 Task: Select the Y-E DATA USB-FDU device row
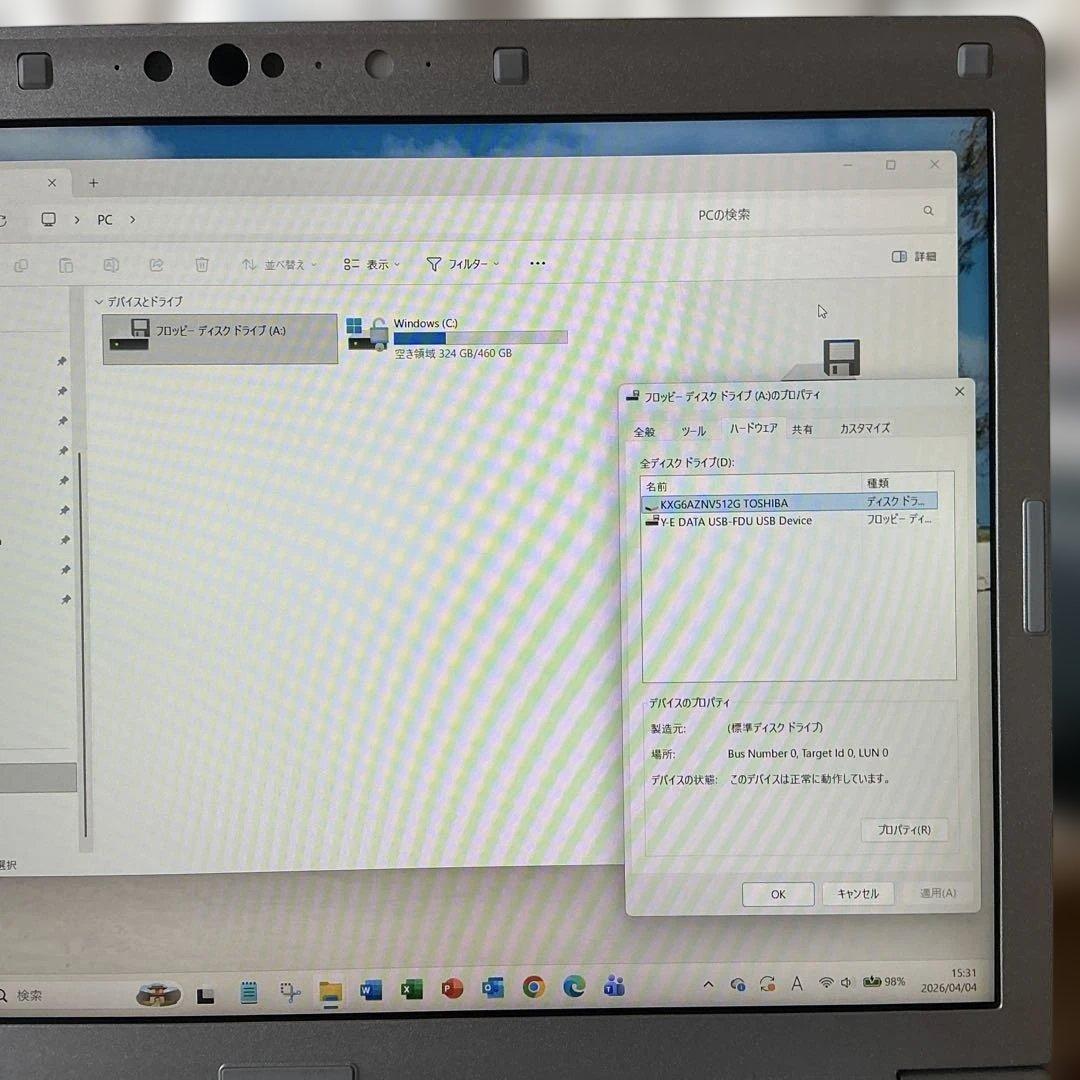tap(789, 521)
